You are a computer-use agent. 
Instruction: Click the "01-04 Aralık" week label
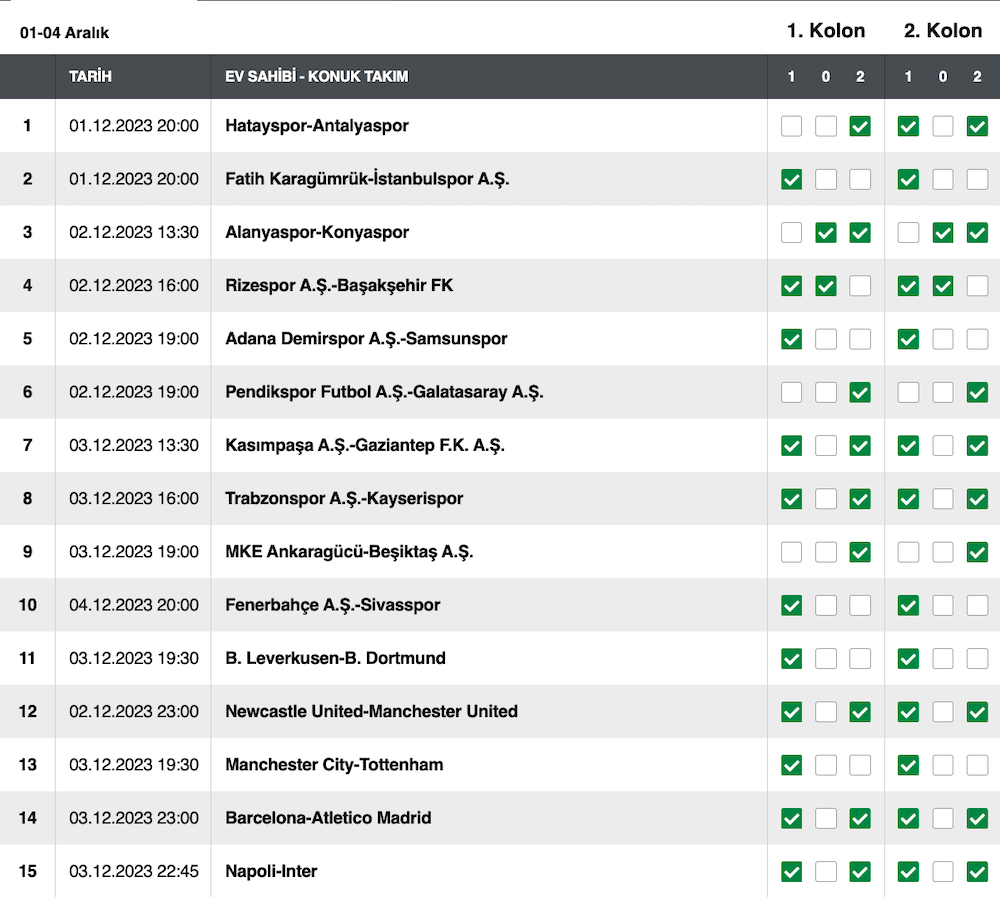(64, 33)
